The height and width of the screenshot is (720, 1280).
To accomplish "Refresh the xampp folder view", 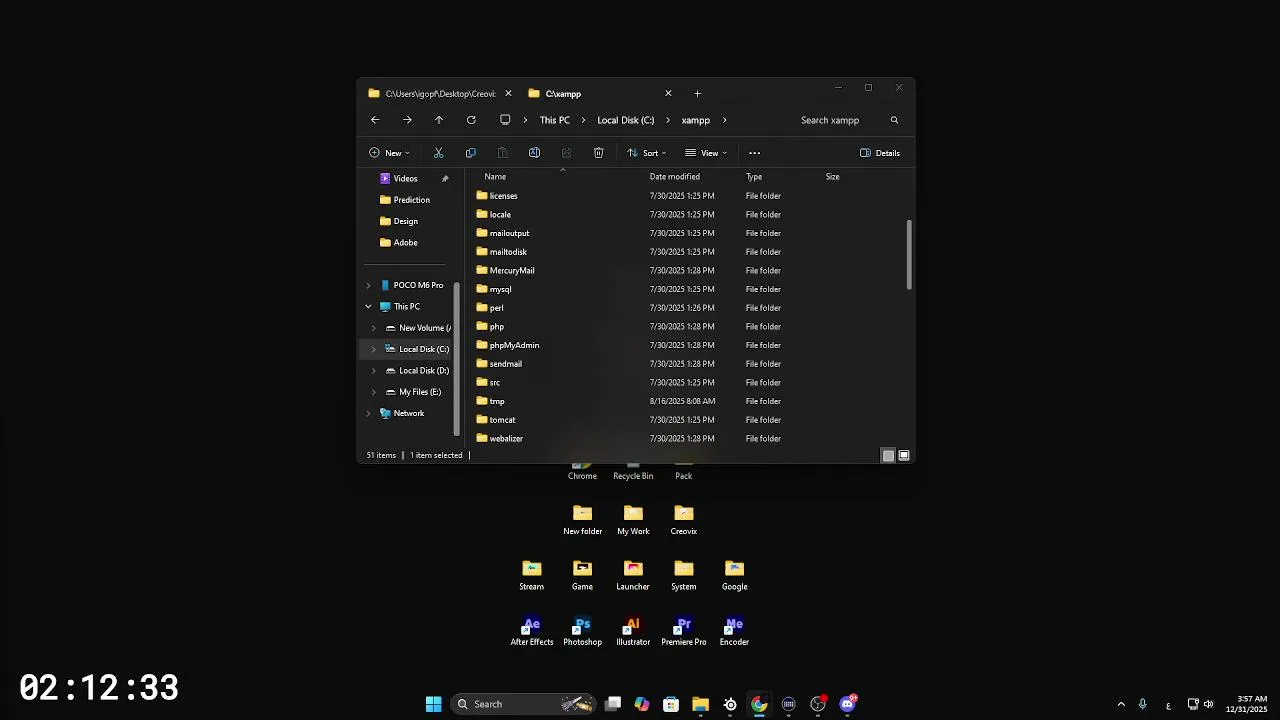I will point(471,120).
